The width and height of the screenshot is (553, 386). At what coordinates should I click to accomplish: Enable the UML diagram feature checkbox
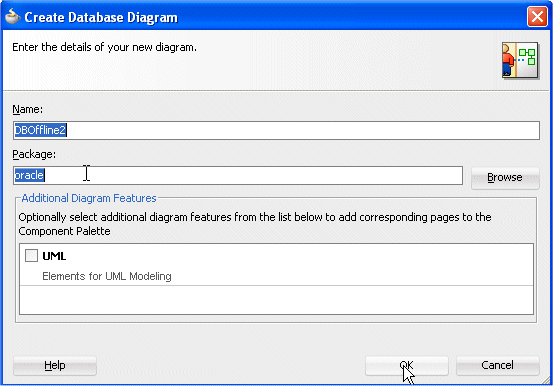tap(31, 255)
